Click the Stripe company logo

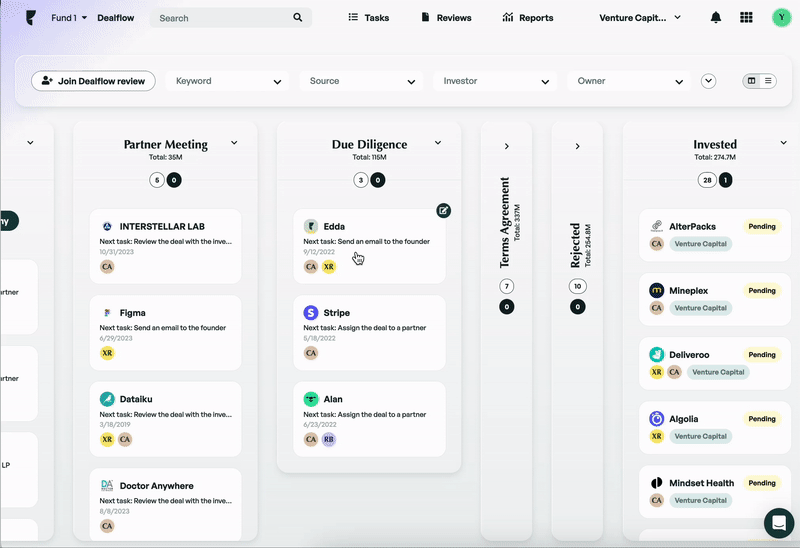311,313
